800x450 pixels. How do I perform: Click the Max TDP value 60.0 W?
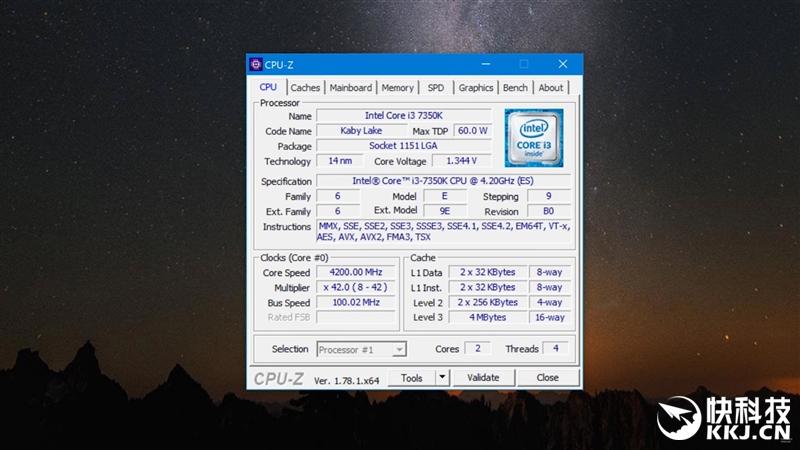coord(472,131)
